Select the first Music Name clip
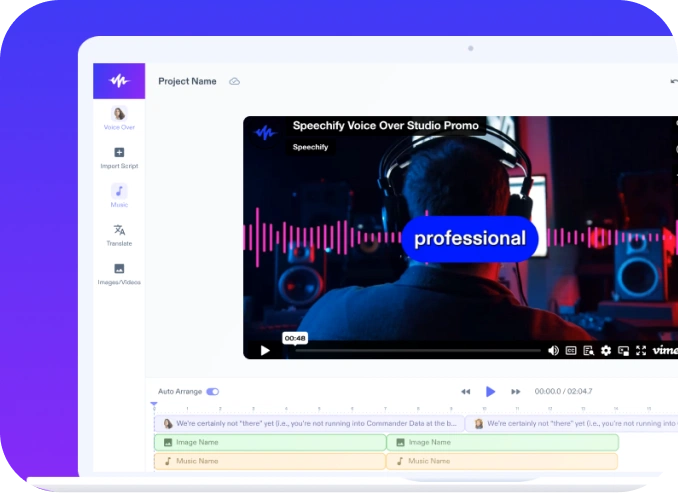The image size is (678, 493). [269, 461]
